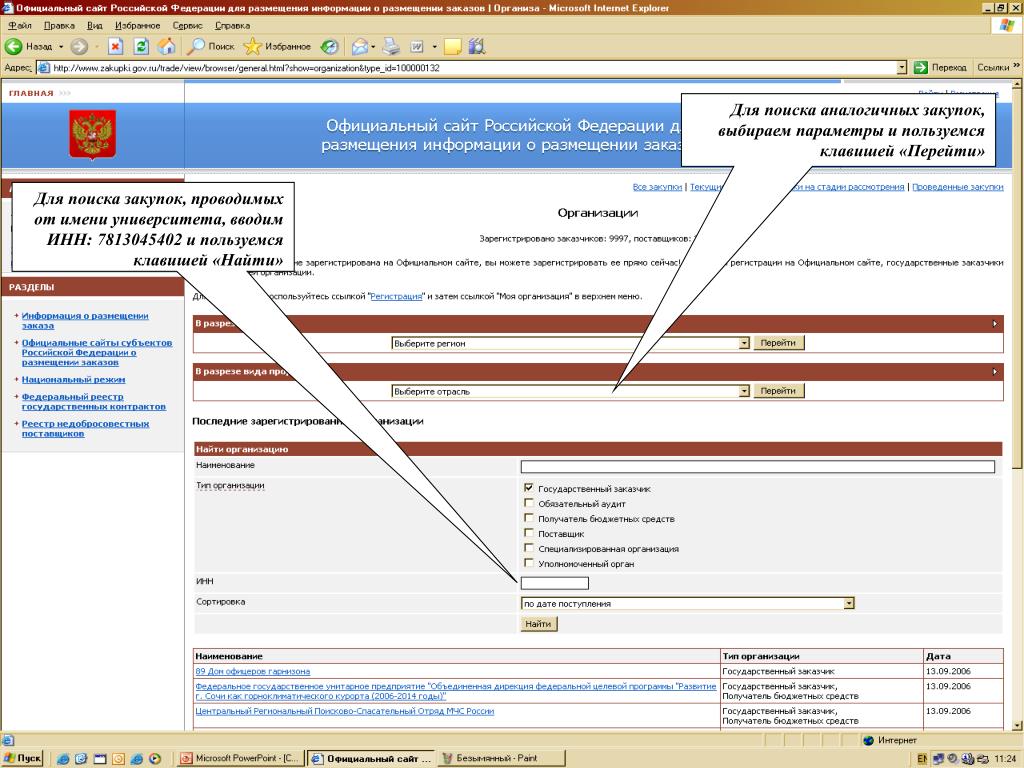Click the Регистрация link in the text
Screen dimensions: 1024x768
[x=396, y=296]
